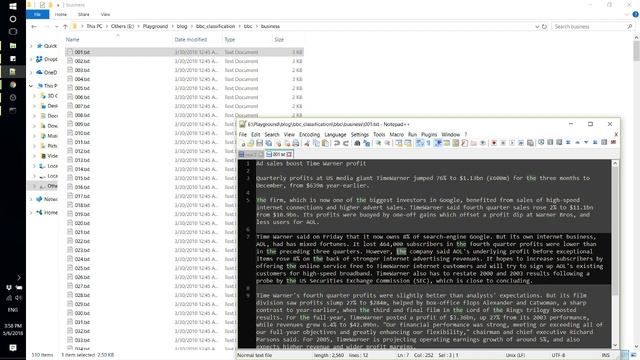Expand the Homegroup node in navigation pane
The height and width of the screenshot is (360, 640).
click(x=31, y=213)
